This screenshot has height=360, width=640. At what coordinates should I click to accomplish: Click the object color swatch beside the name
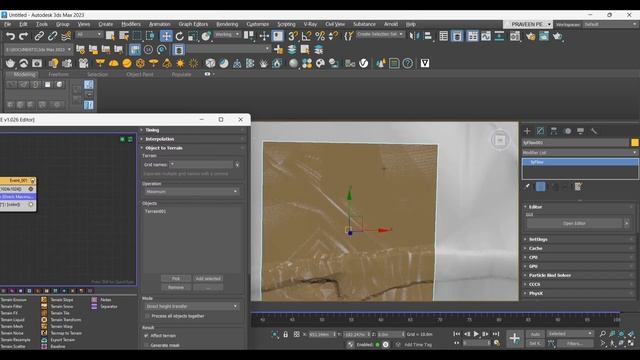(x=634, y=142)
